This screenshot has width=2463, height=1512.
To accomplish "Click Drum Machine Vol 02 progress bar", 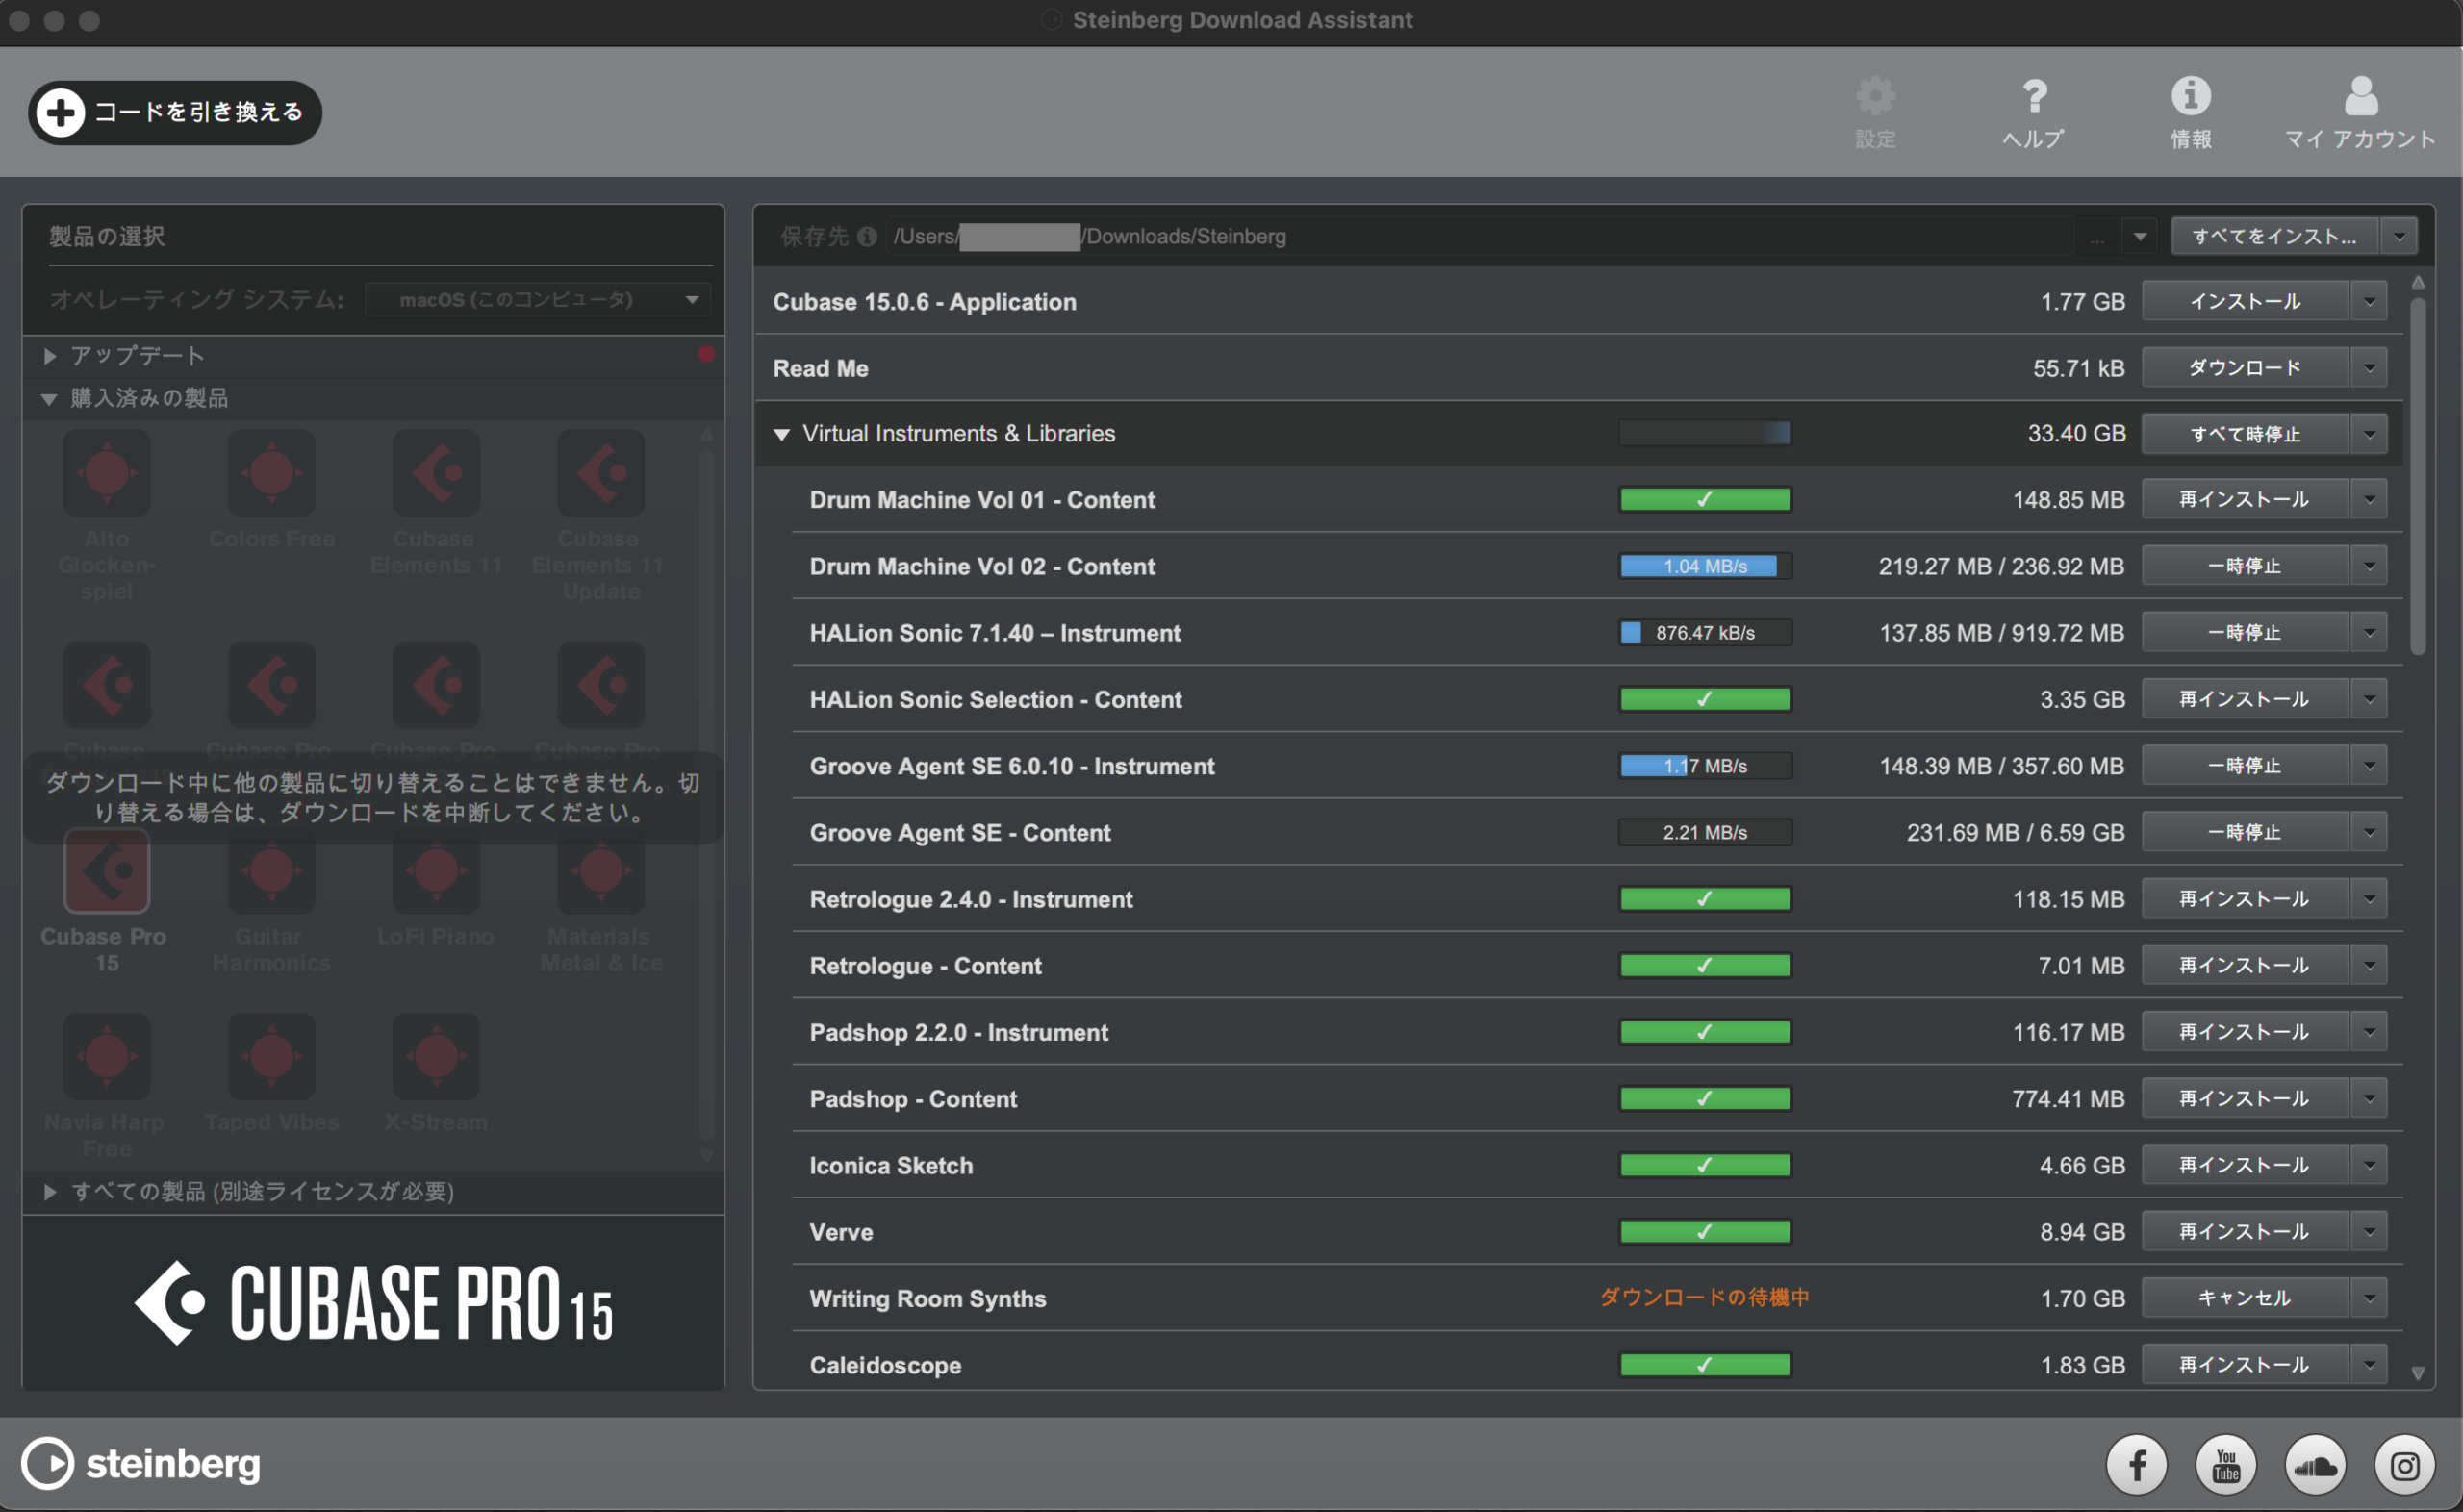I will 1705,566.
